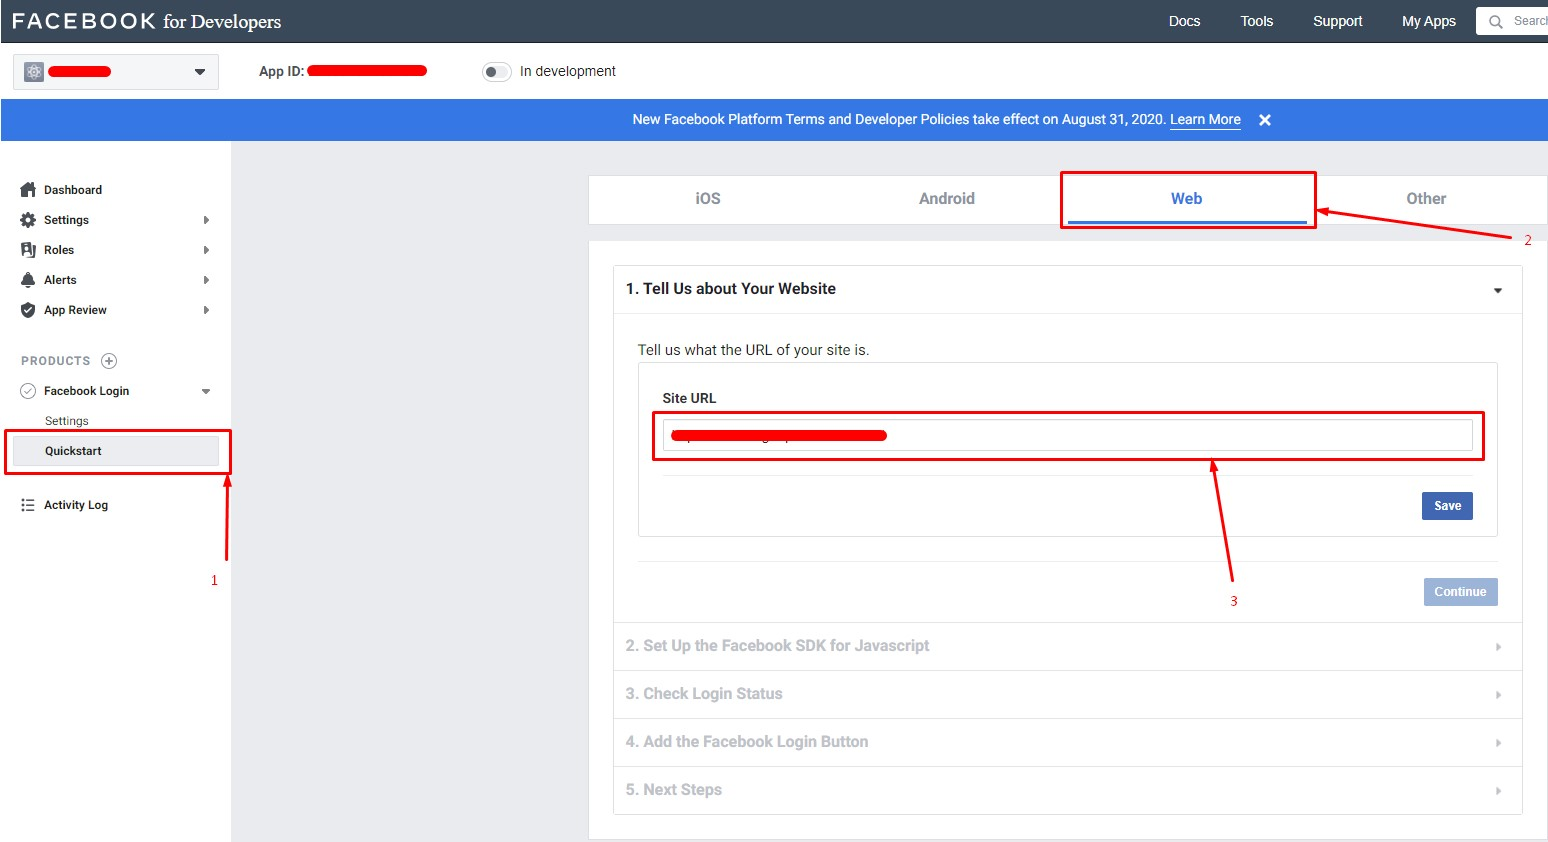The width and height of the screenshot is (1548, 842).
Task: Follow the Learn More link
Action: click(x=1205, y=120)
